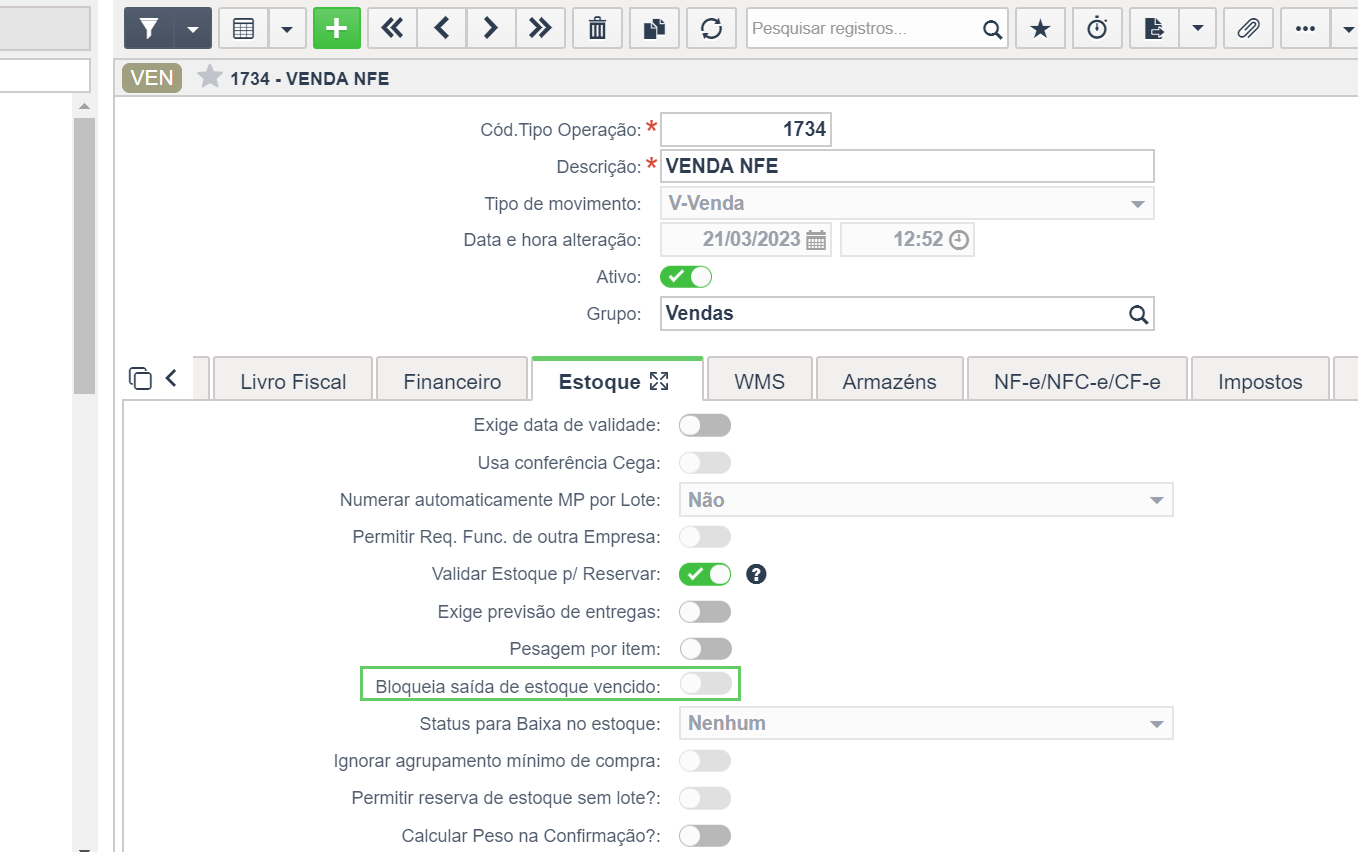Maximize the Estoque tab with expand icon

[x=659, y=381]
